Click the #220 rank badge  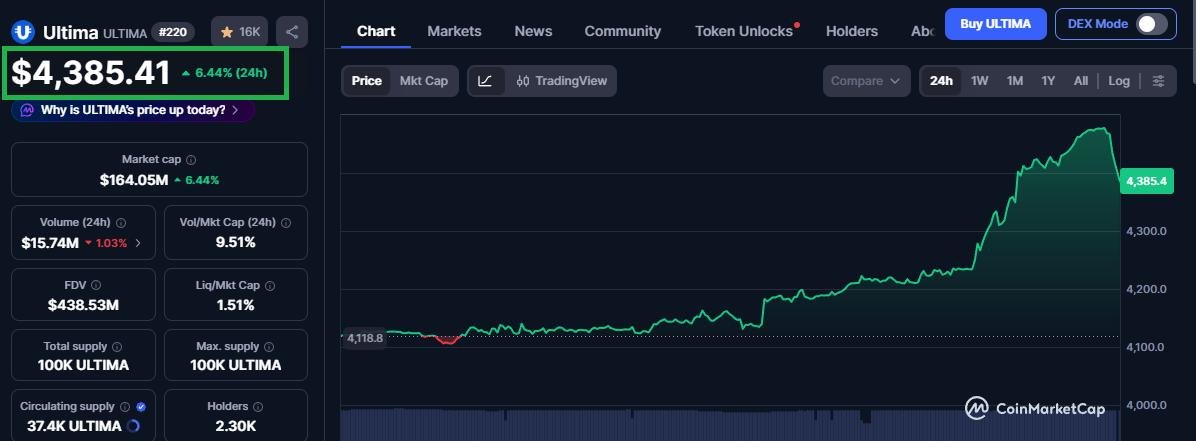pyautogui.click(x=173, y=32)
